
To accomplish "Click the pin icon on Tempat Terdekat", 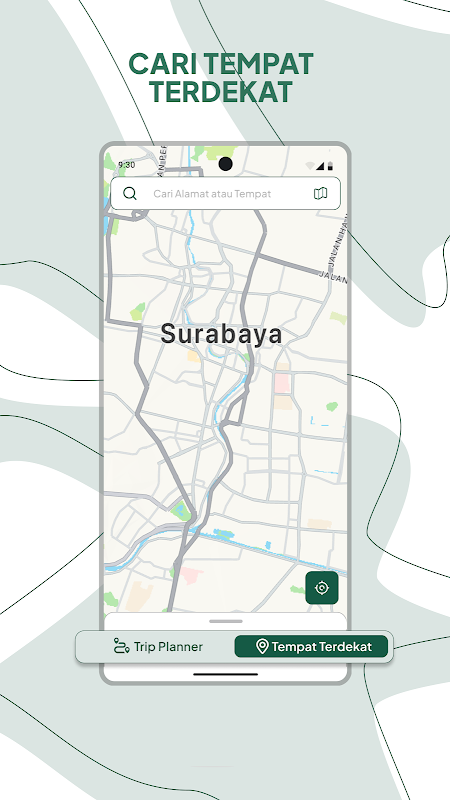I will (x=262, y=646).
